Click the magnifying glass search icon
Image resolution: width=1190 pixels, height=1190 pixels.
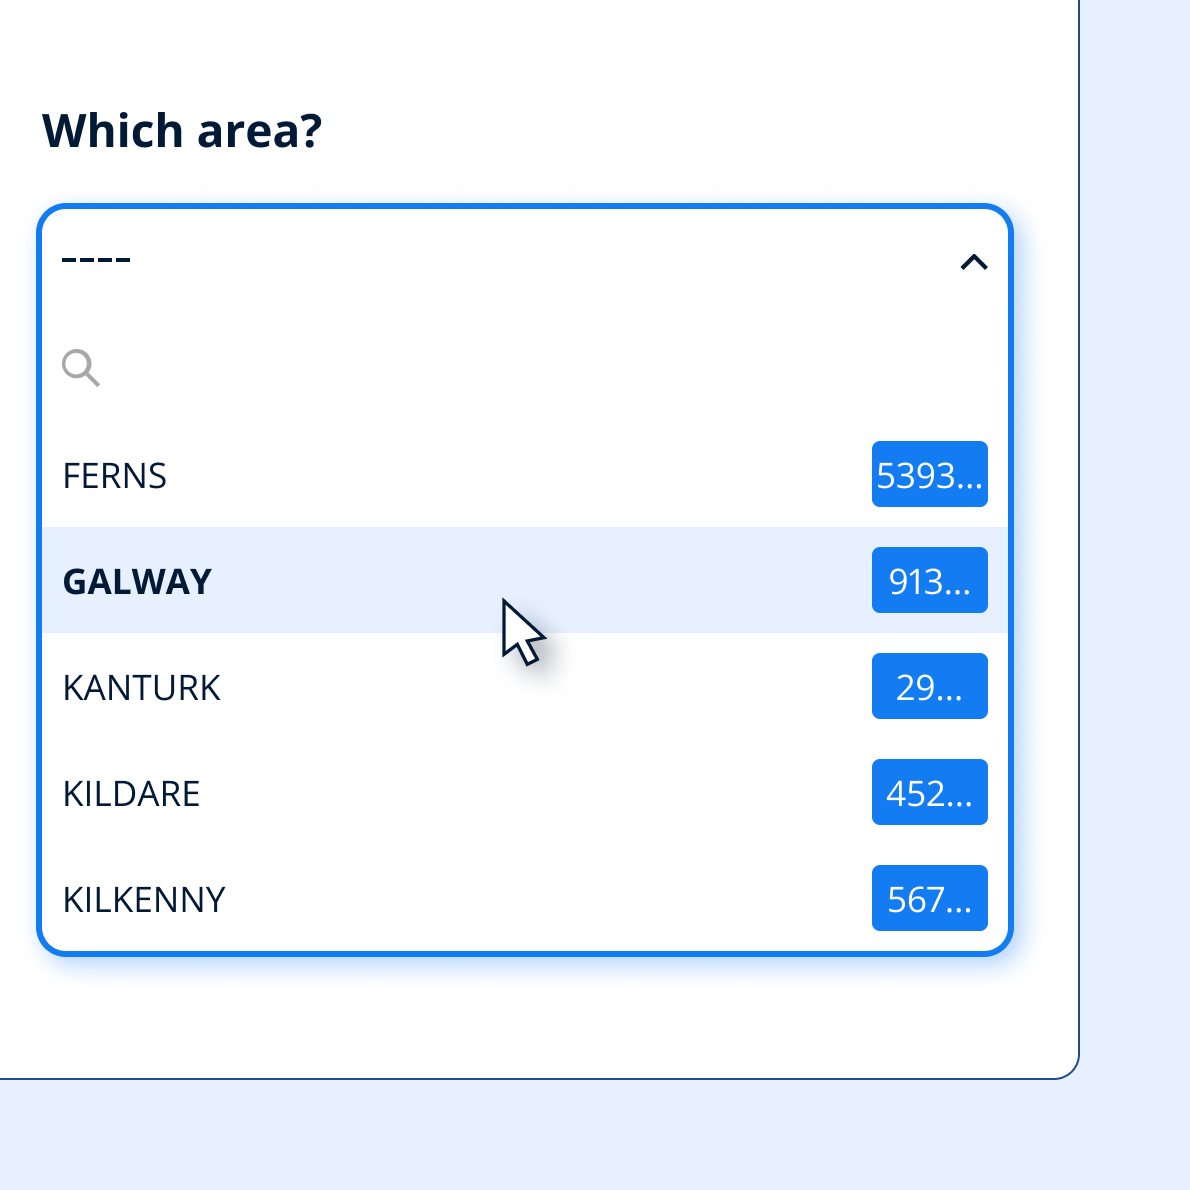tap(80, 368)
